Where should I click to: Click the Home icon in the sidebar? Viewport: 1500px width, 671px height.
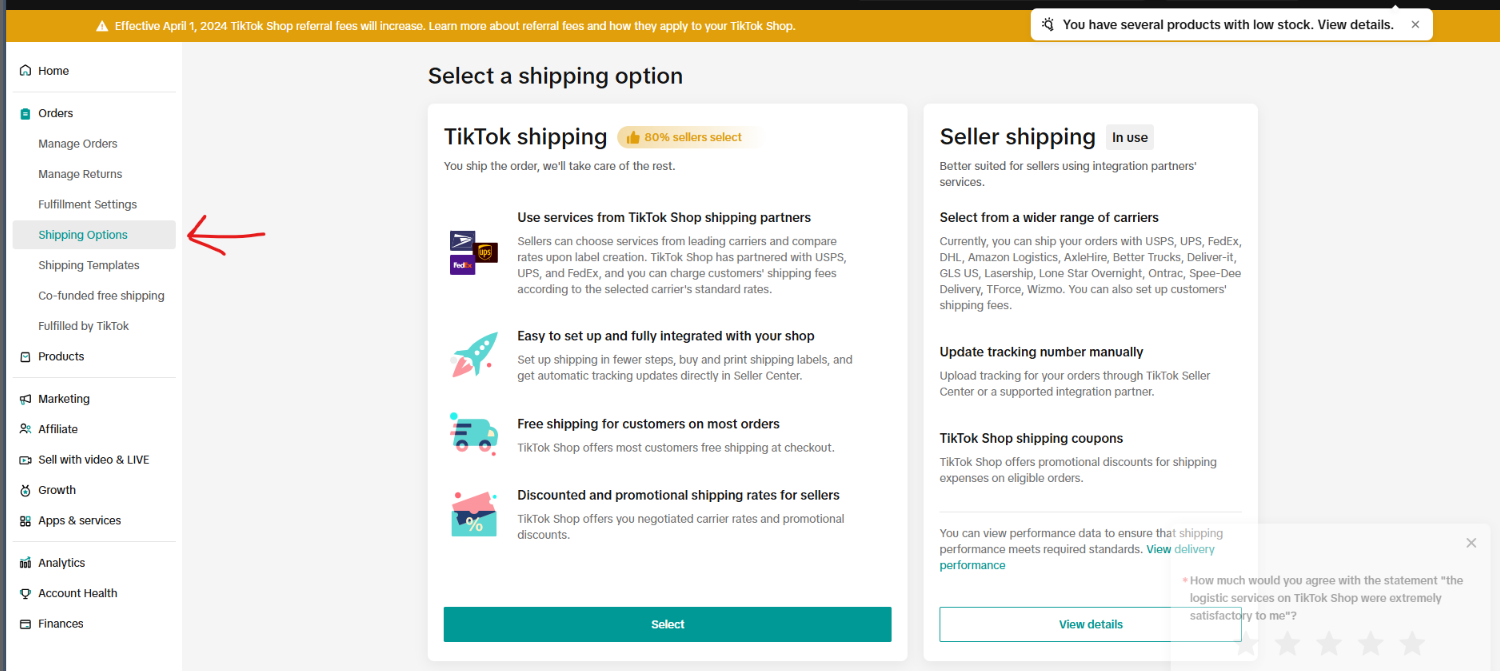tap(23, 70)
